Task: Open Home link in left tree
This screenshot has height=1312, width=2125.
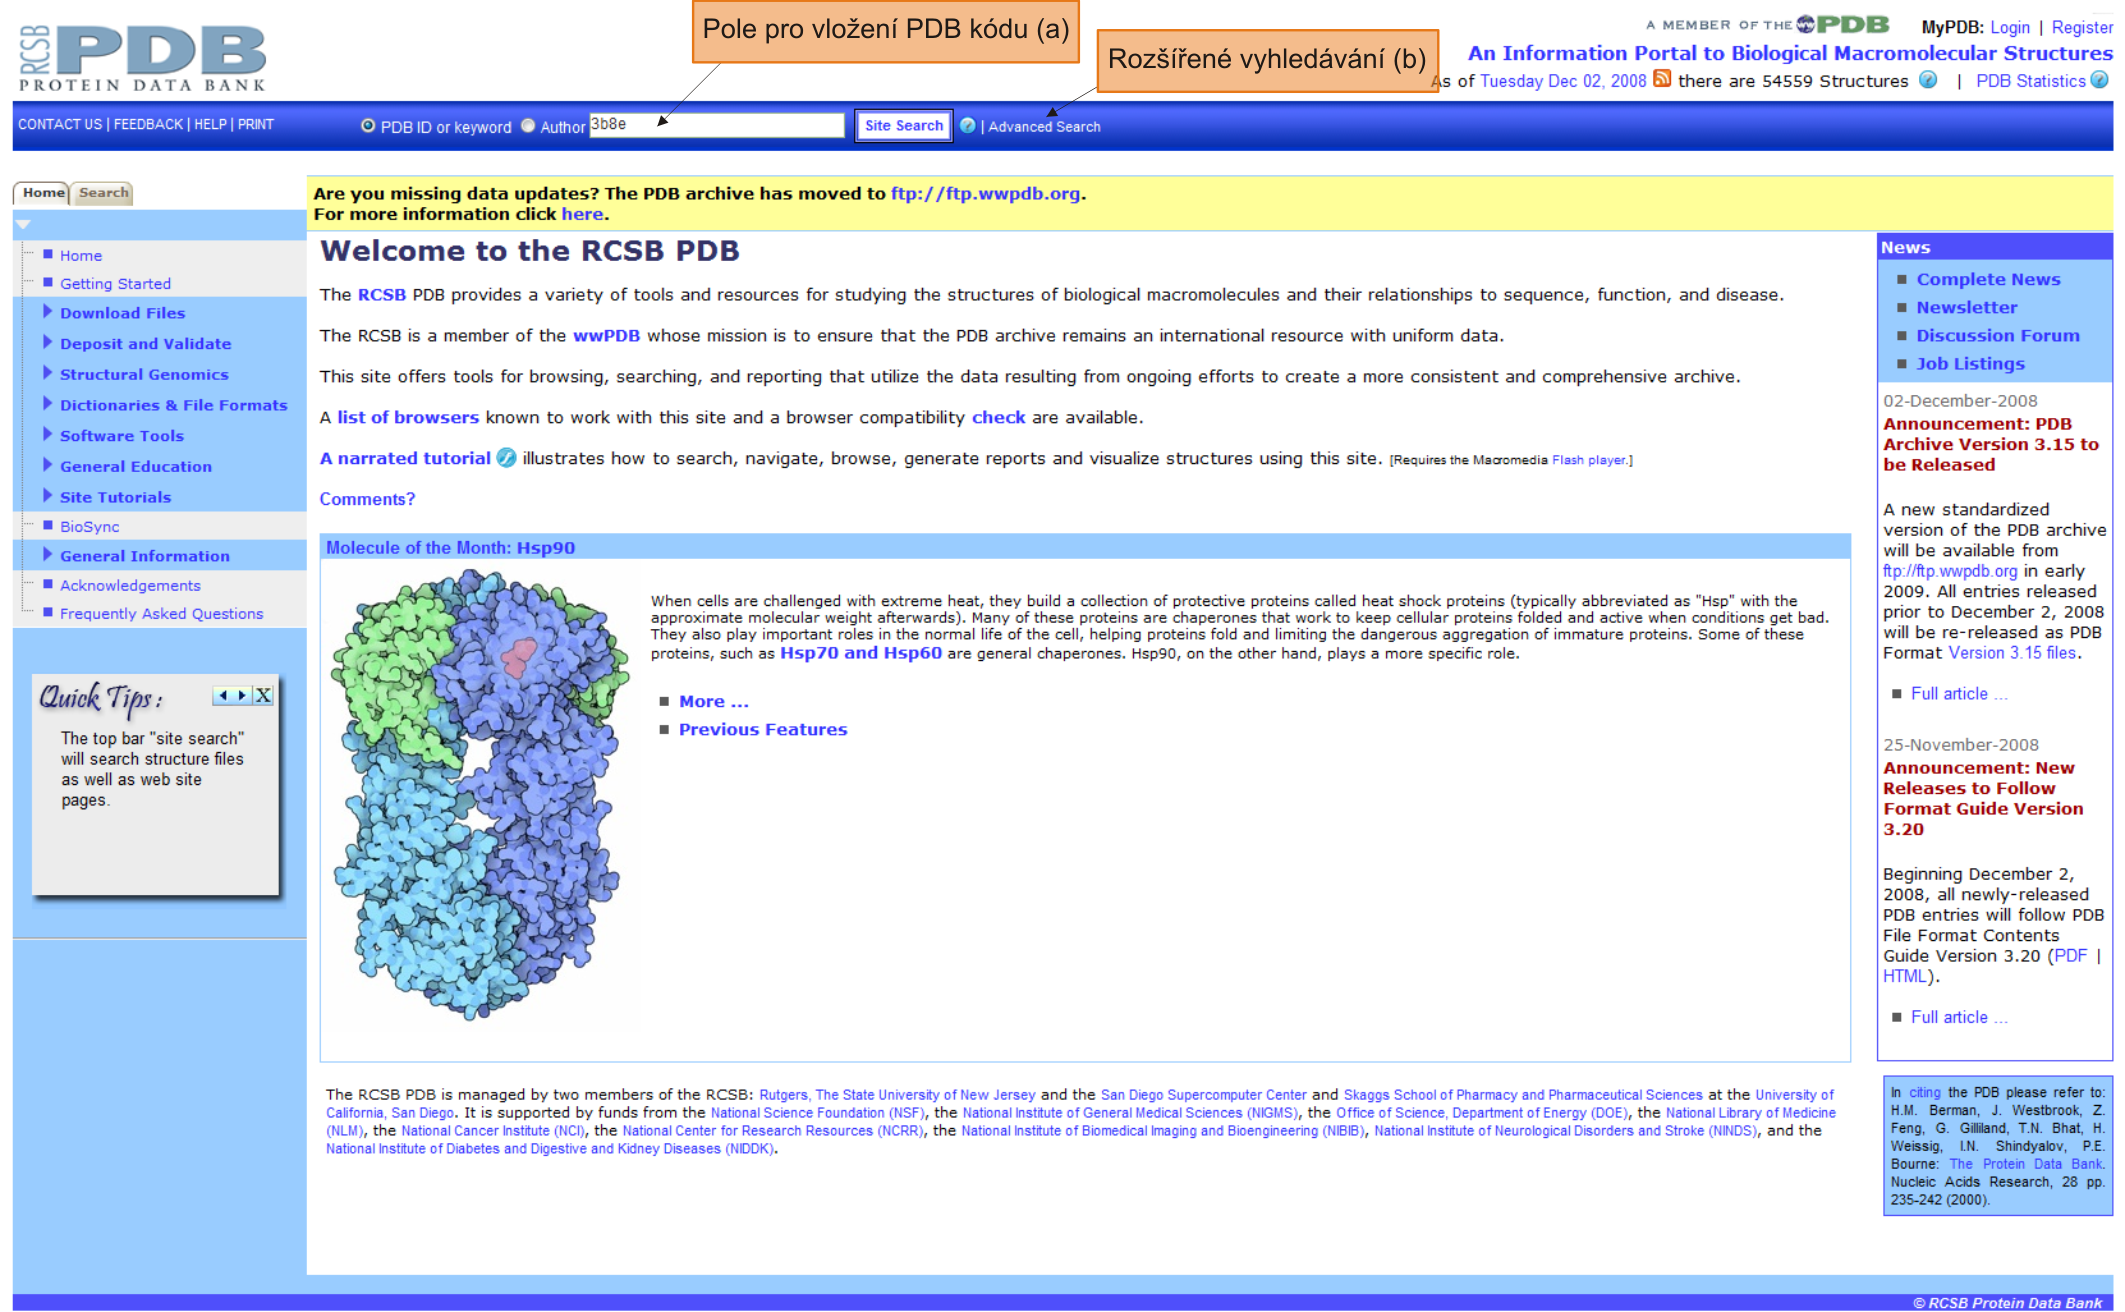Action: point(81,256)
